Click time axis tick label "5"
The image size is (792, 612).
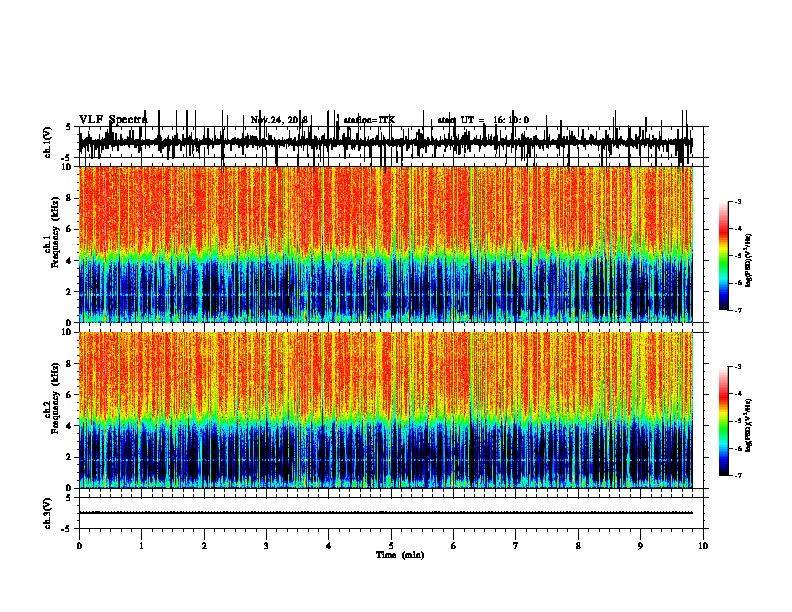point(391,546)
